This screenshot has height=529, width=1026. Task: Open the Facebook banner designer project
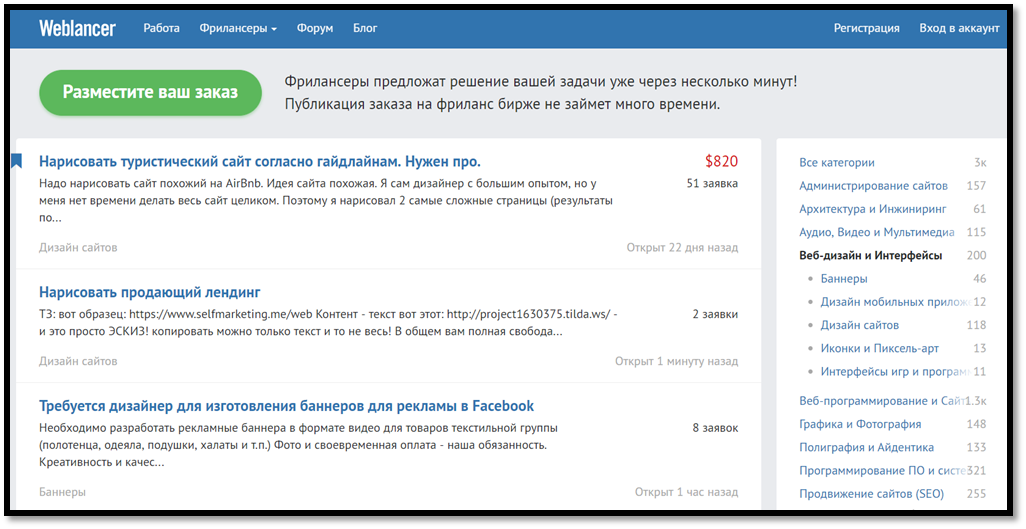286,406
